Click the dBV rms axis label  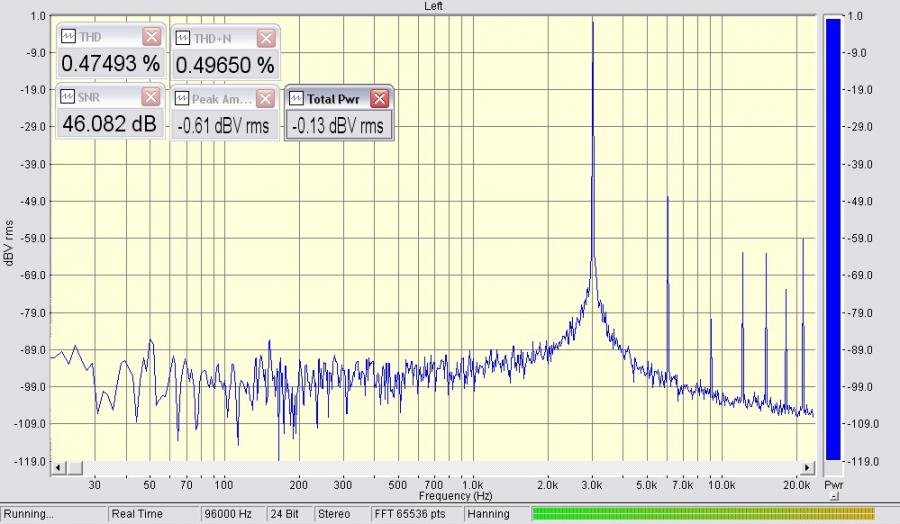point(8,242)
